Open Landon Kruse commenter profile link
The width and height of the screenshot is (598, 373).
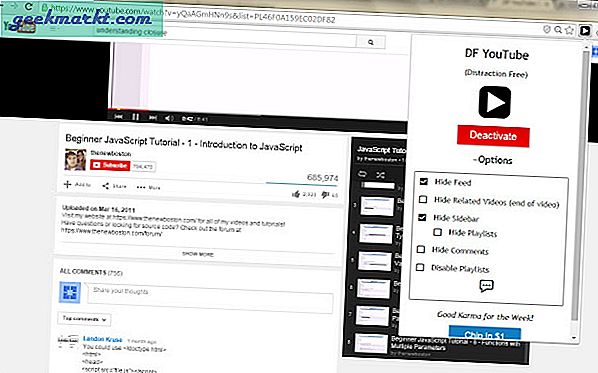[x=103, y=339]
